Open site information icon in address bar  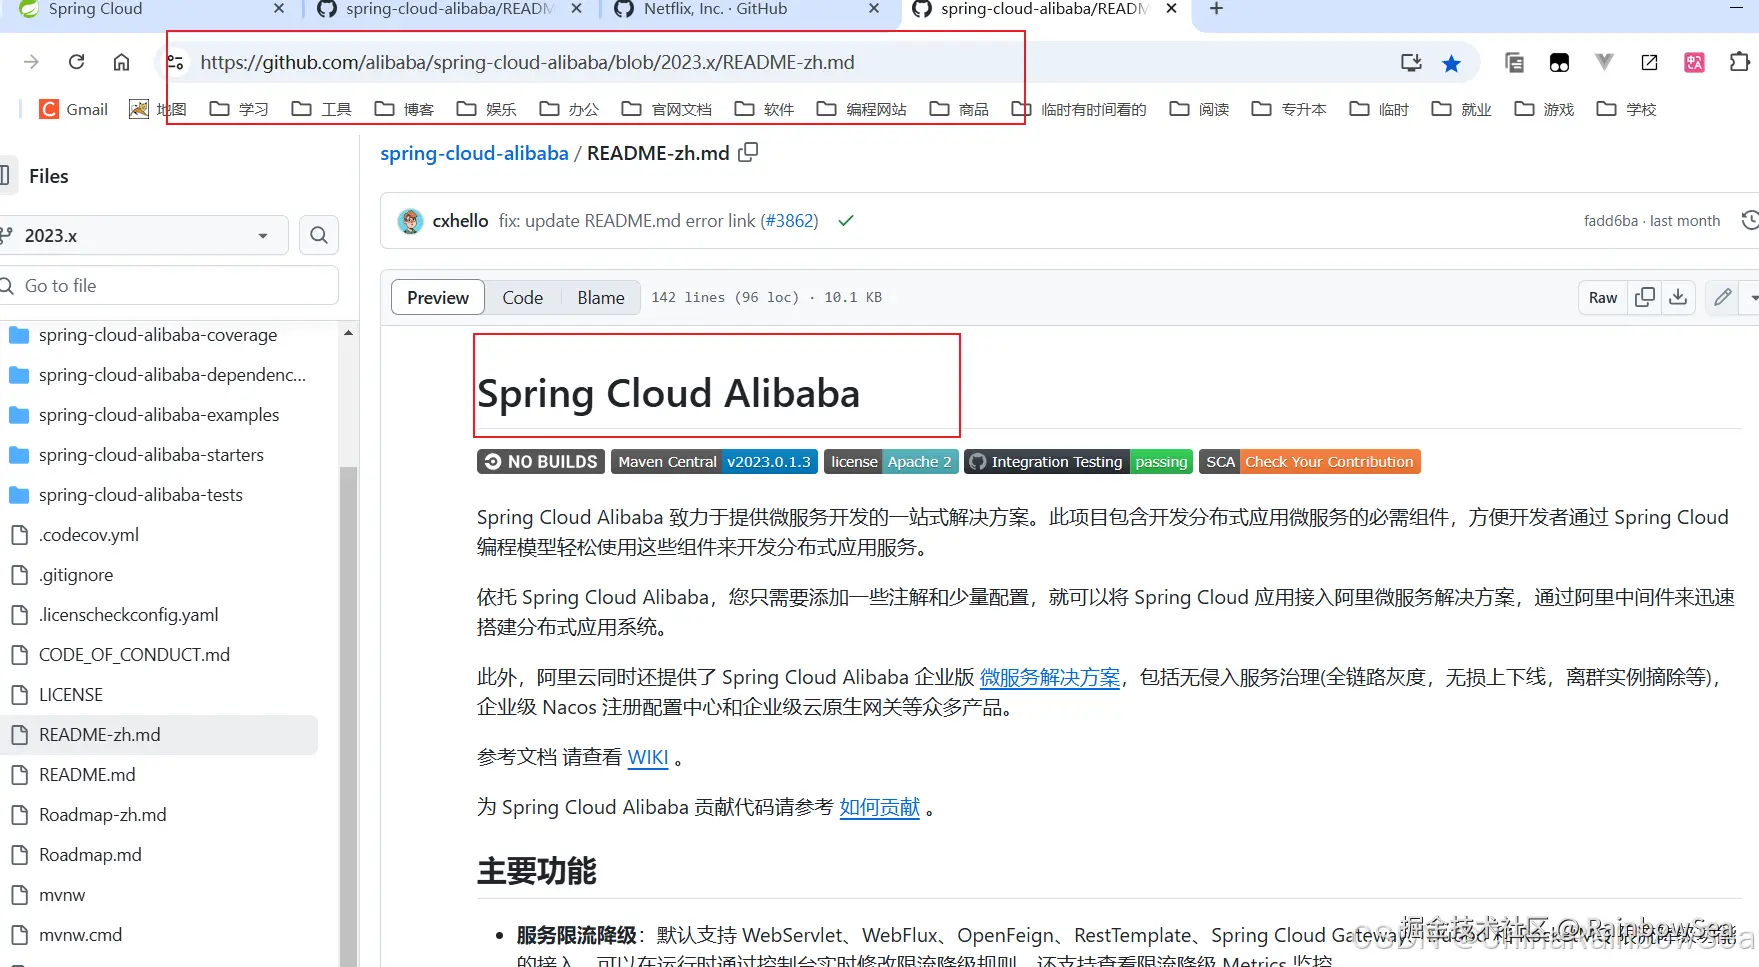coord(175,62)
